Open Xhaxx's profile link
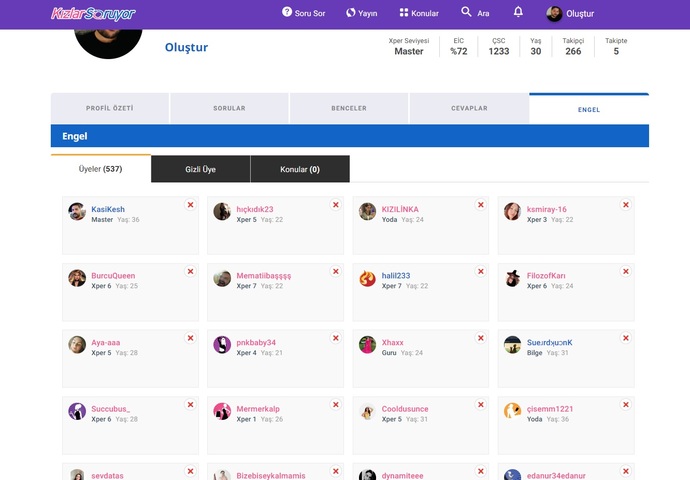The image size is (690, 480). tap(393, 342)
